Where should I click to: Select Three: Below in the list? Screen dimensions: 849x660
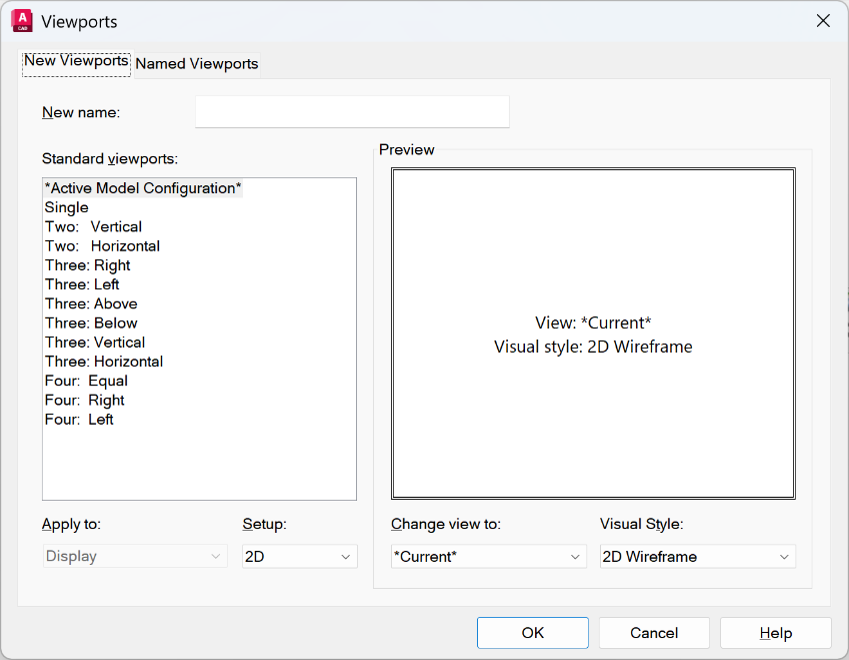[x=91, y=323]
